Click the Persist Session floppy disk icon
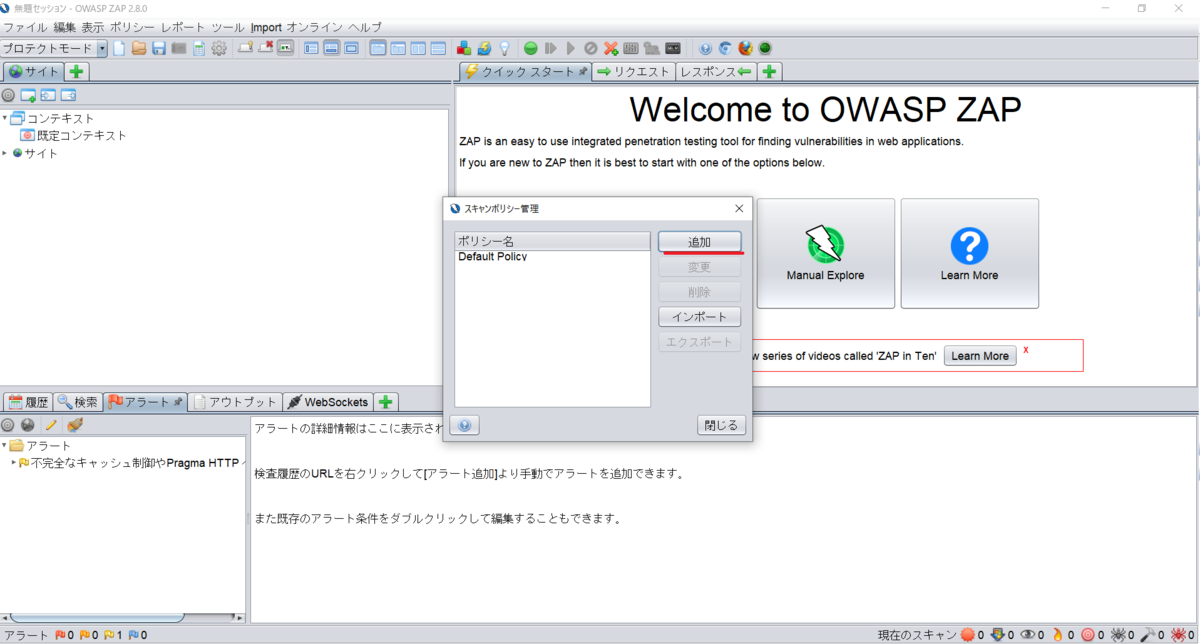Screen dimensions: 1200x644 point(159,48)
